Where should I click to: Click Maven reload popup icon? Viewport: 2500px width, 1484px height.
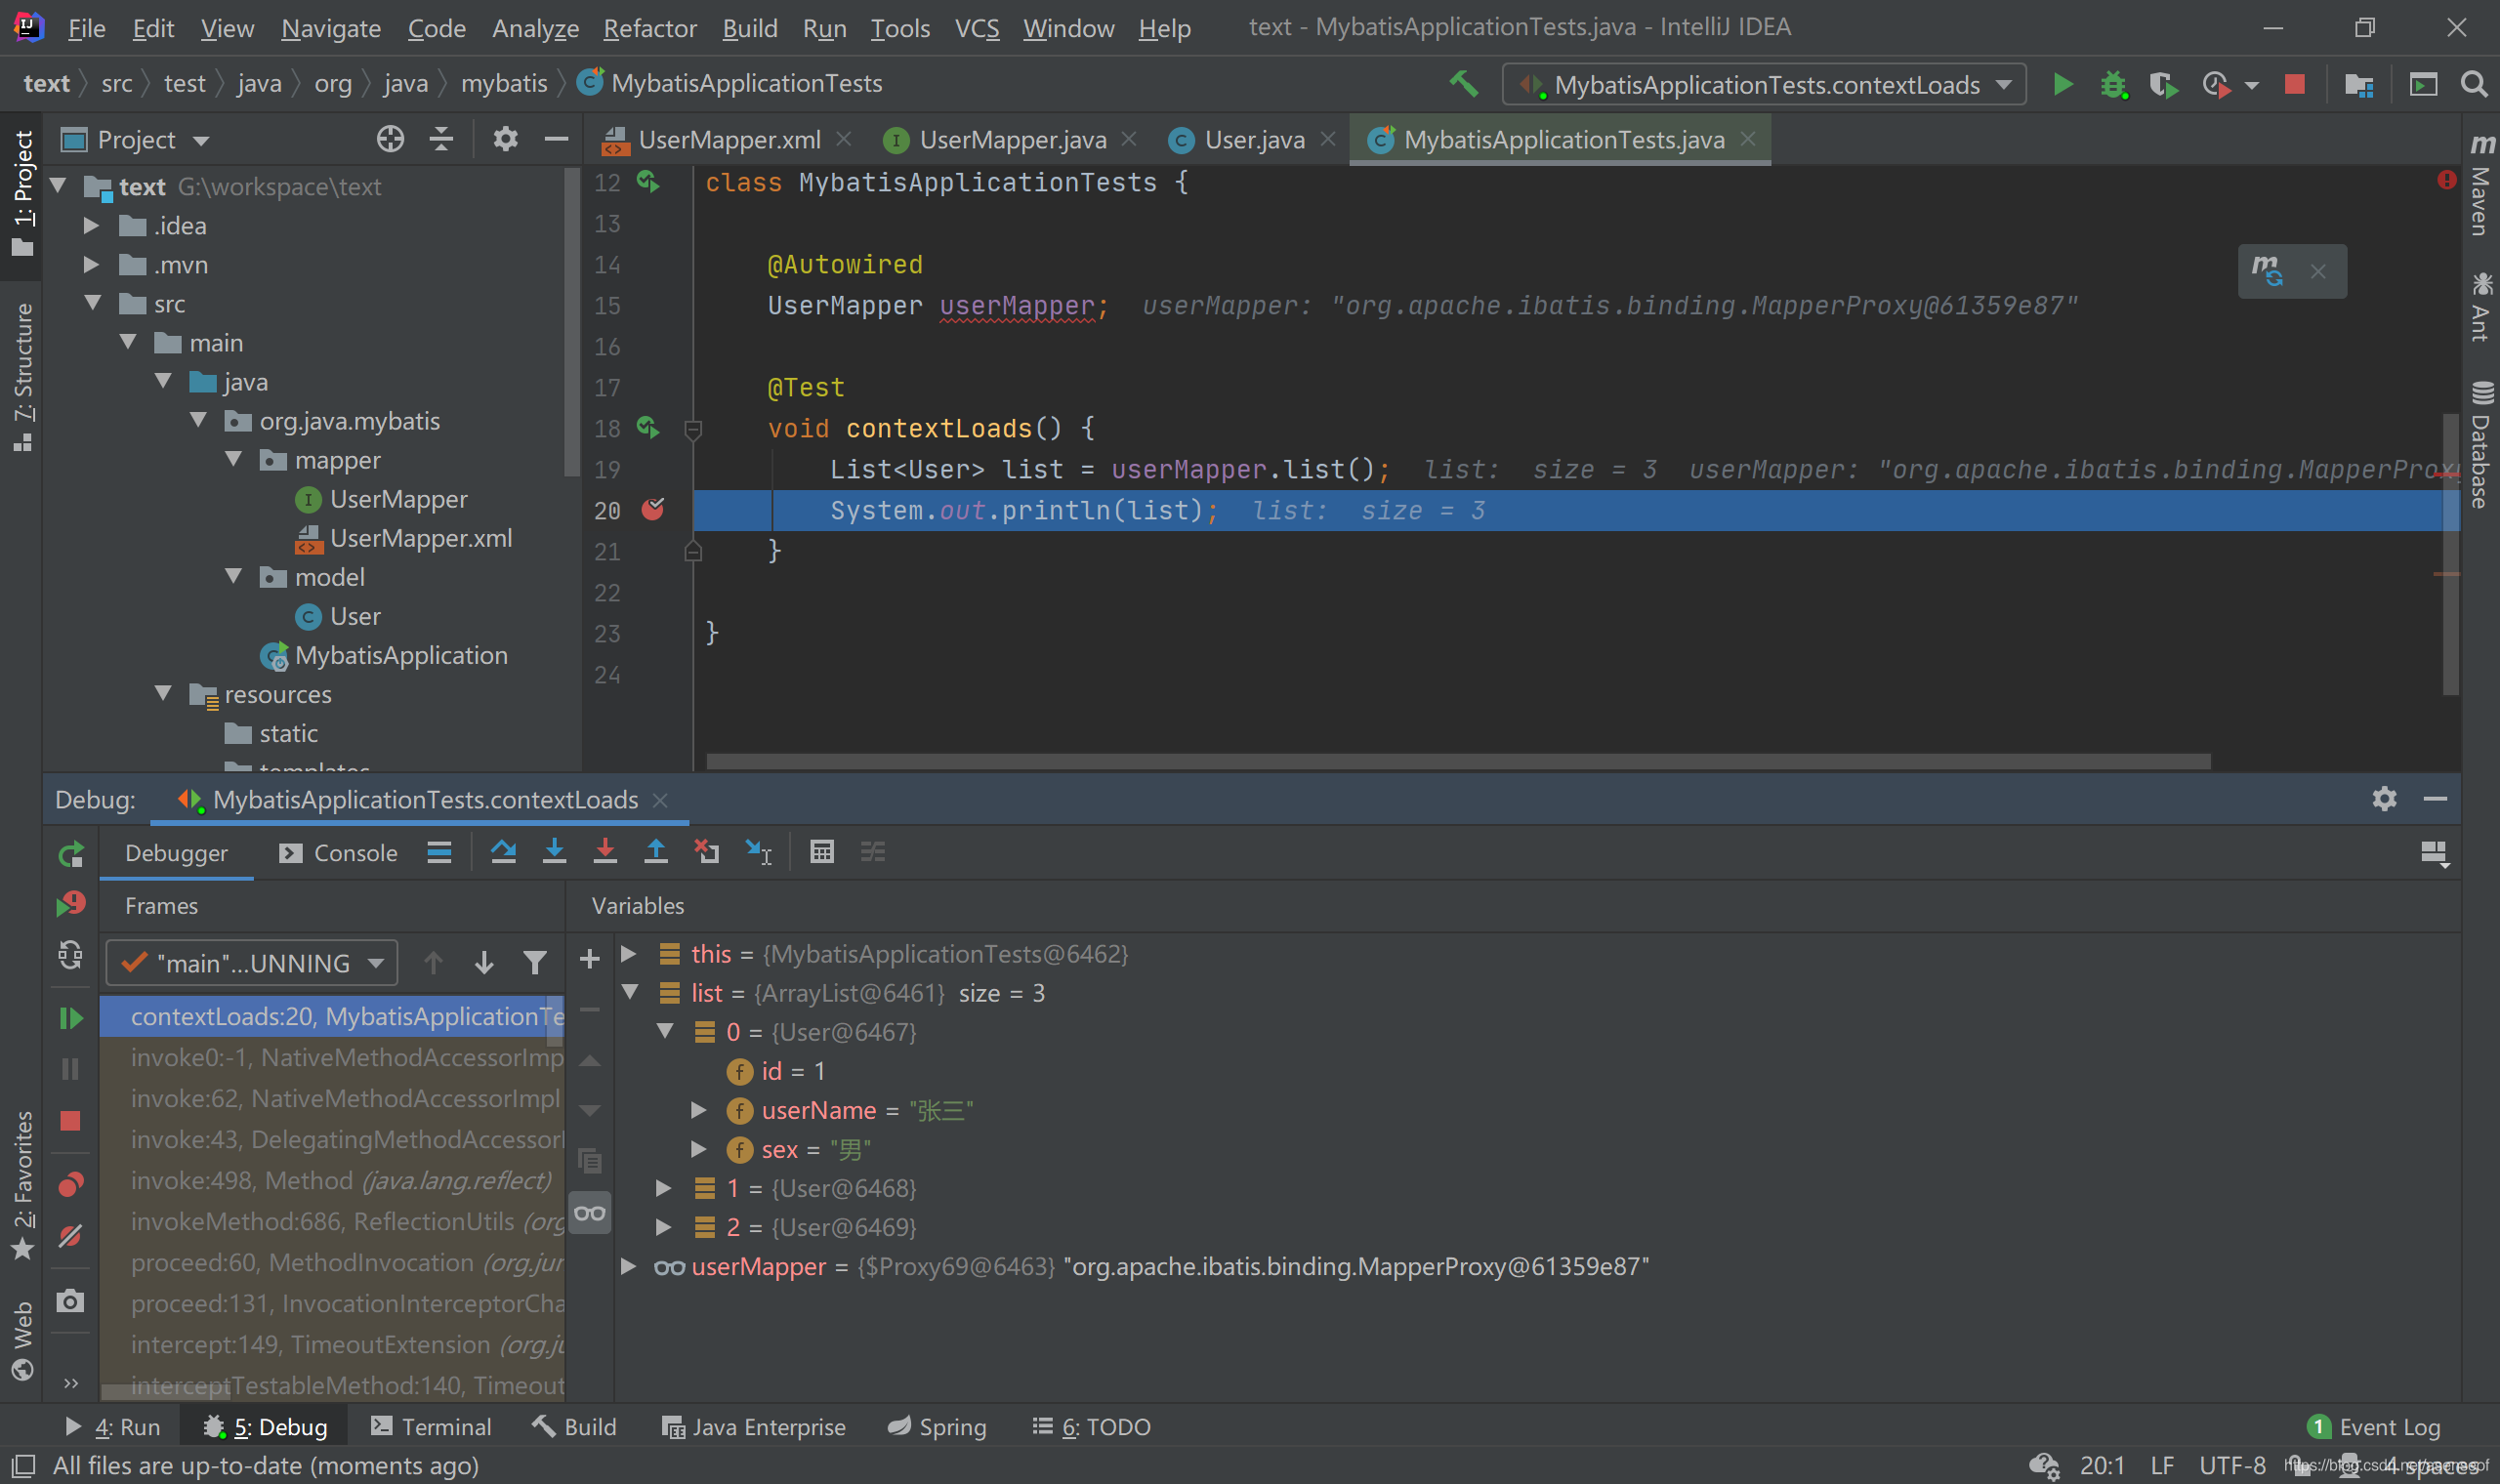(2267, 271)
